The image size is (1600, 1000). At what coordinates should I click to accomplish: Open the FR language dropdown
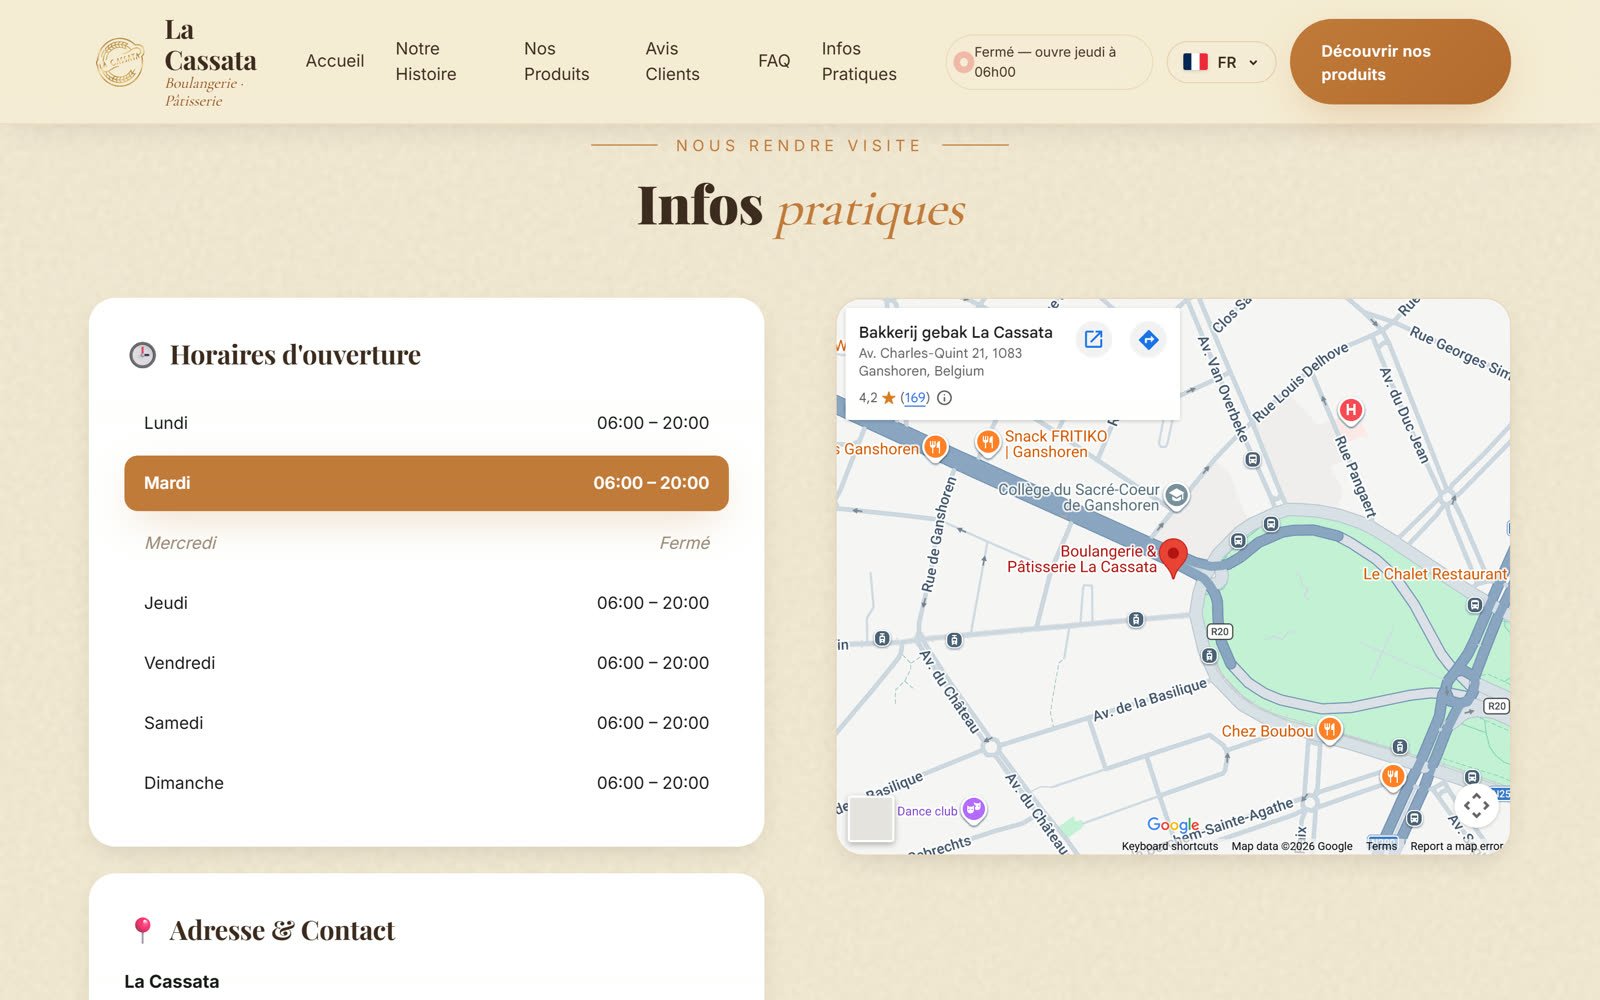(x=1221, y=62)
